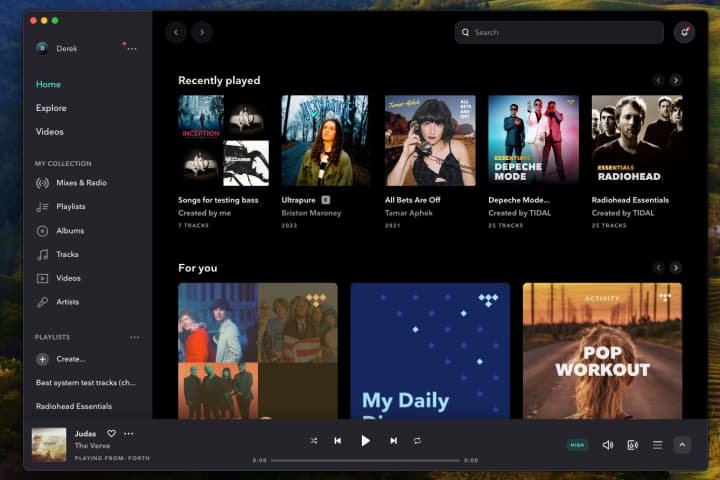Viewport: 720px width, 480px height.
Task: Open Artists in My Collection
Action: pyautogui.click(x=57, y=302)
